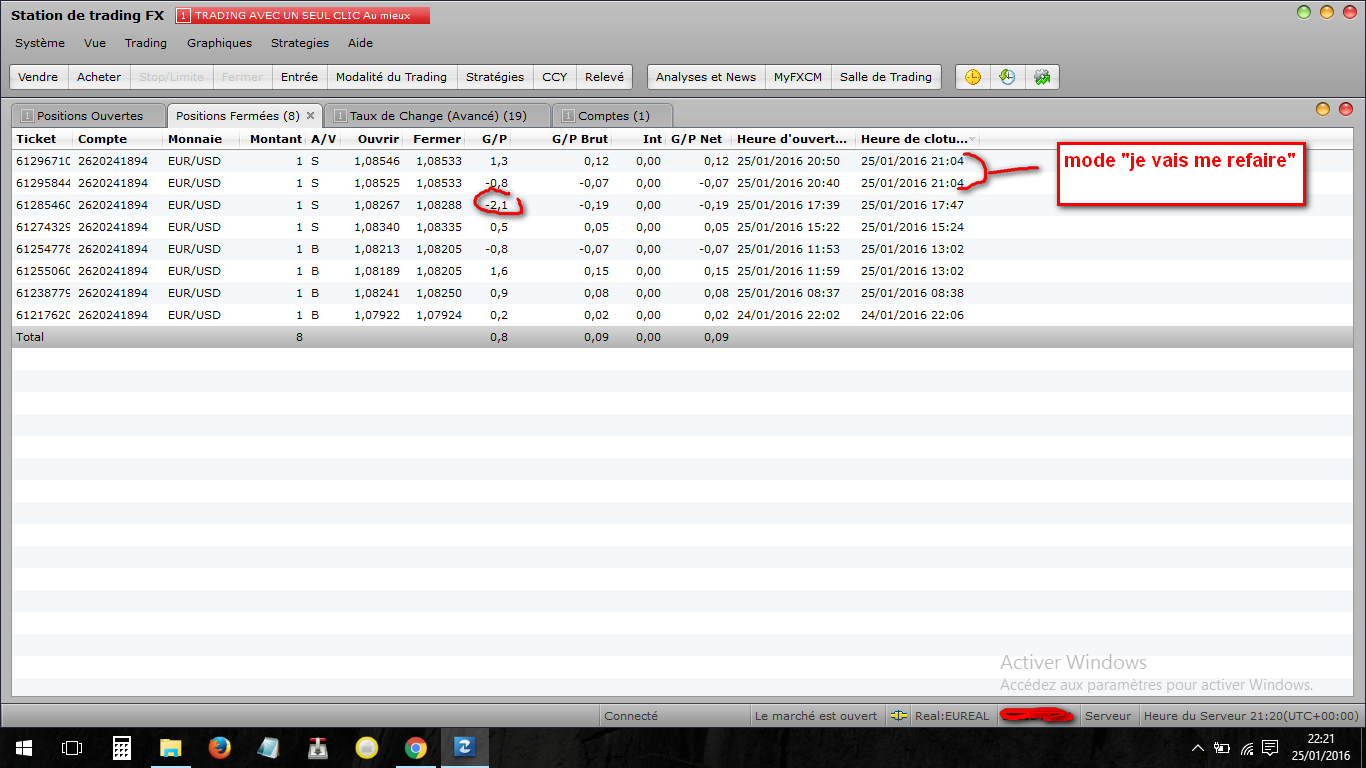
Task: Click the yellow connection icon in status bar
Action: click(x=899, y=716)
